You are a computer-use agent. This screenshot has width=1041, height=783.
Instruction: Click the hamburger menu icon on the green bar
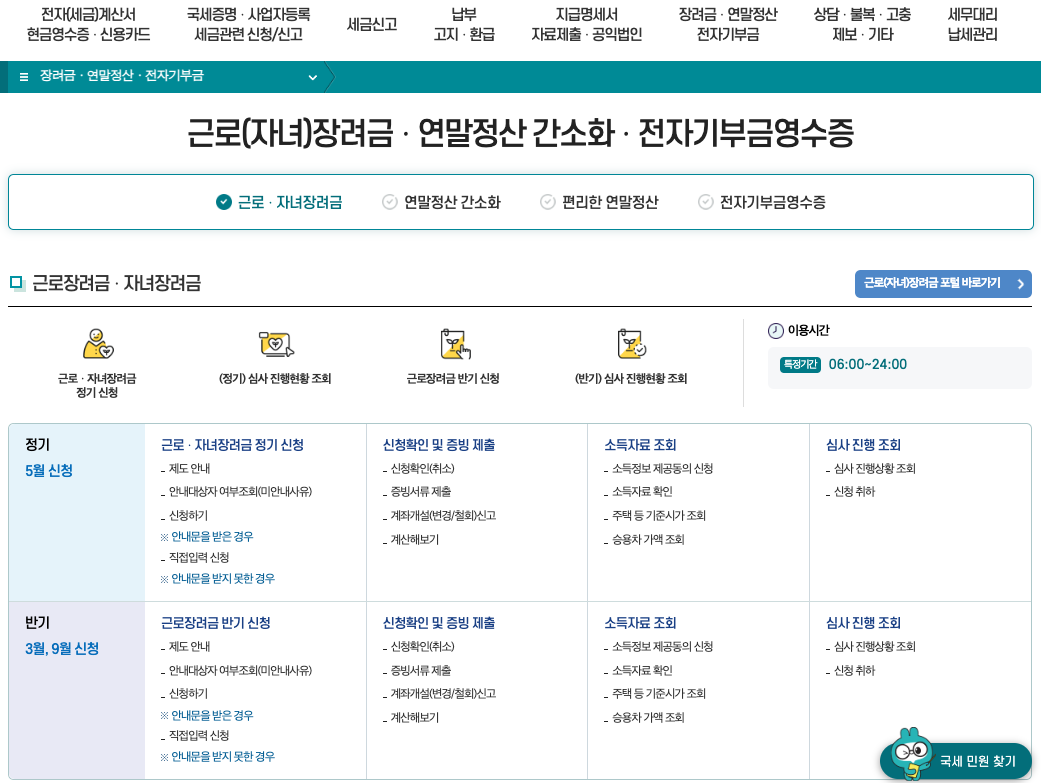pyautogui.click(x=23, y=76)
